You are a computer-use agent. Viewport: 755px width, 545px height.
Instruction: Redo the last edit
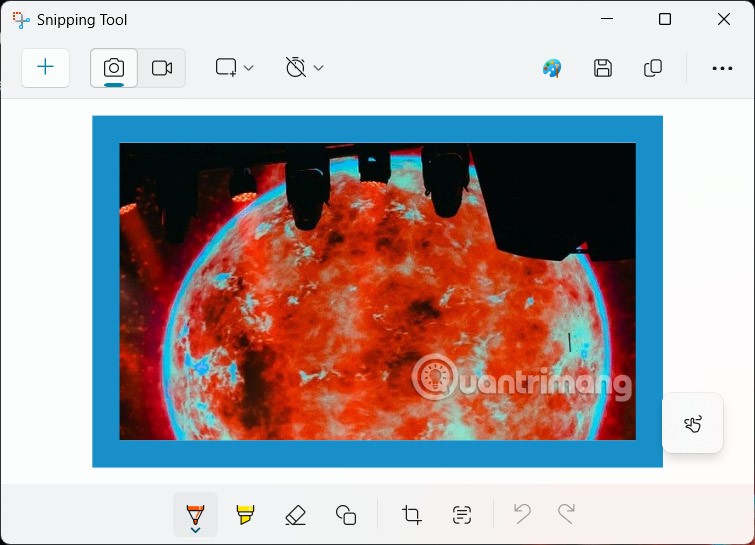[566, 514]
